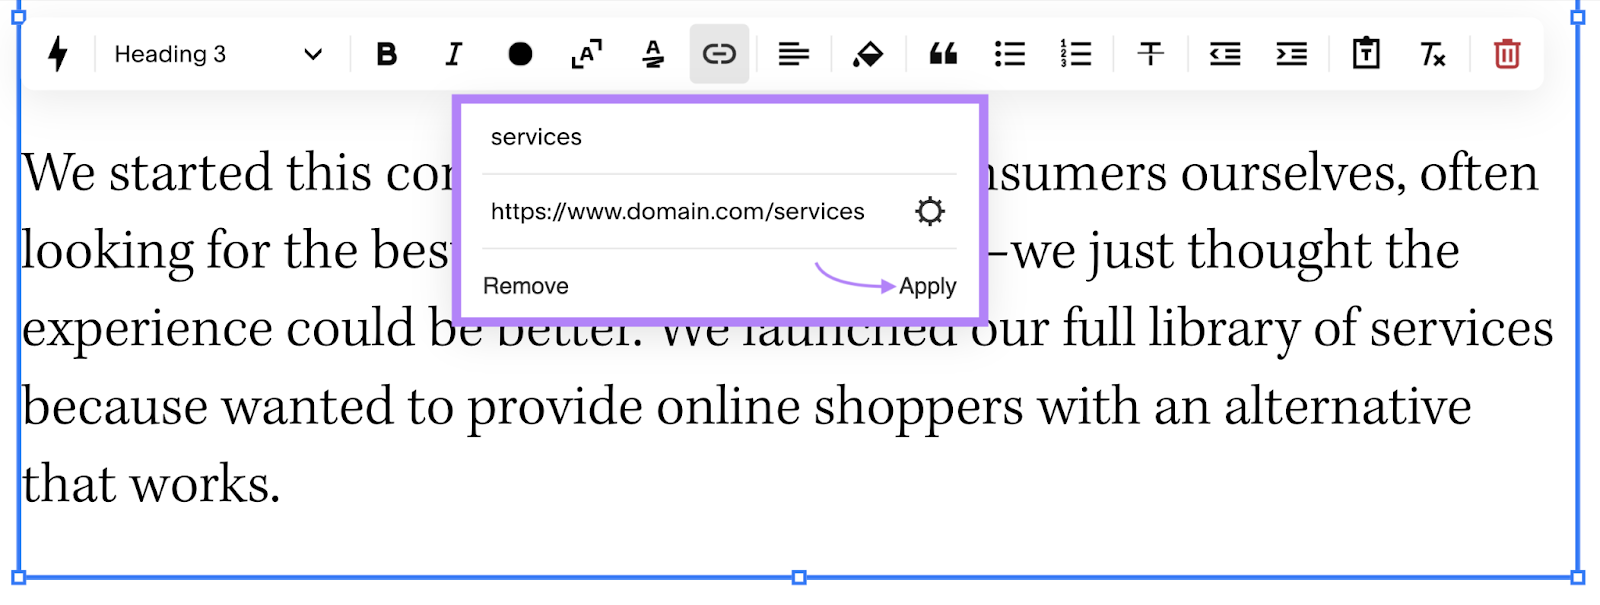Open the text highlight underline tool
Image resolution: width=1600 pixels, height=605 pixels.
click(x=653, y=54)
